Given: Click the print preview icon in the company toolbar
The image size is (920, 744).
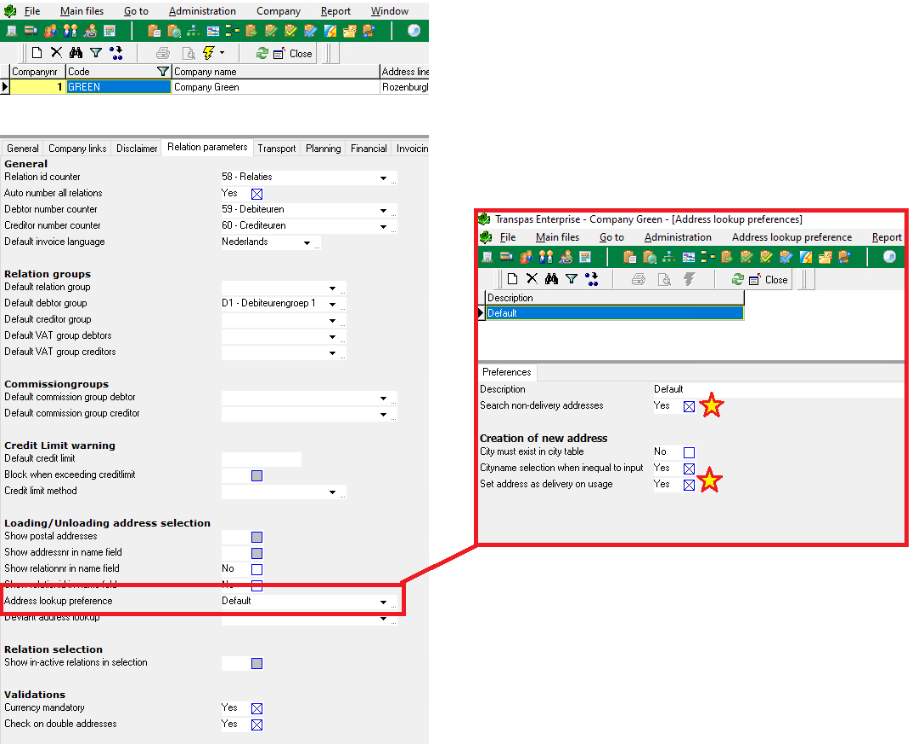Looking at the screenshot, I should tap(185, 53).
